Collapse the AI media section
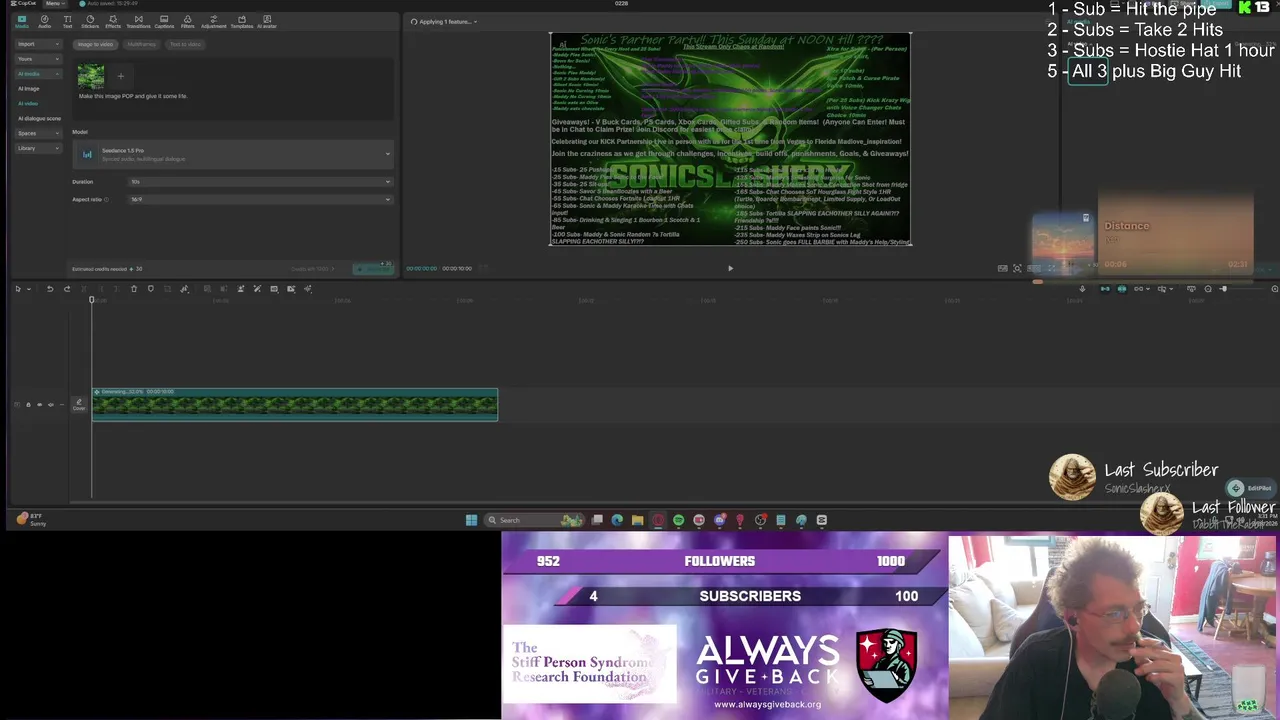Screen dimensions: 1280x720 38,74
